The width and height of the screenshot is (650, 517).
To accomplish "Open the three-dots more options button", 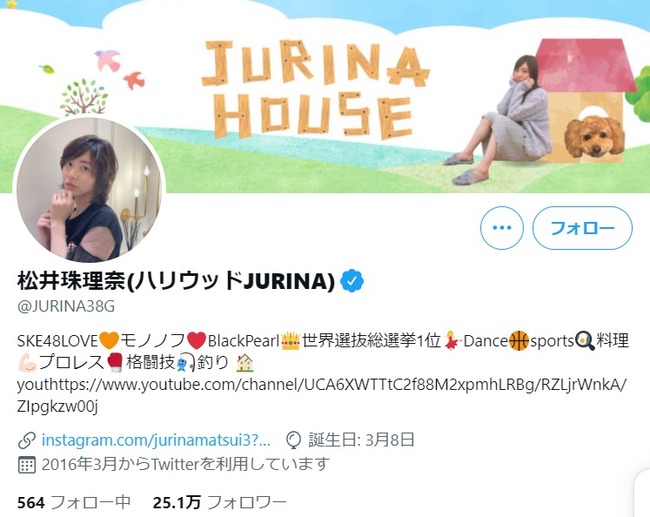I will 502,228.
